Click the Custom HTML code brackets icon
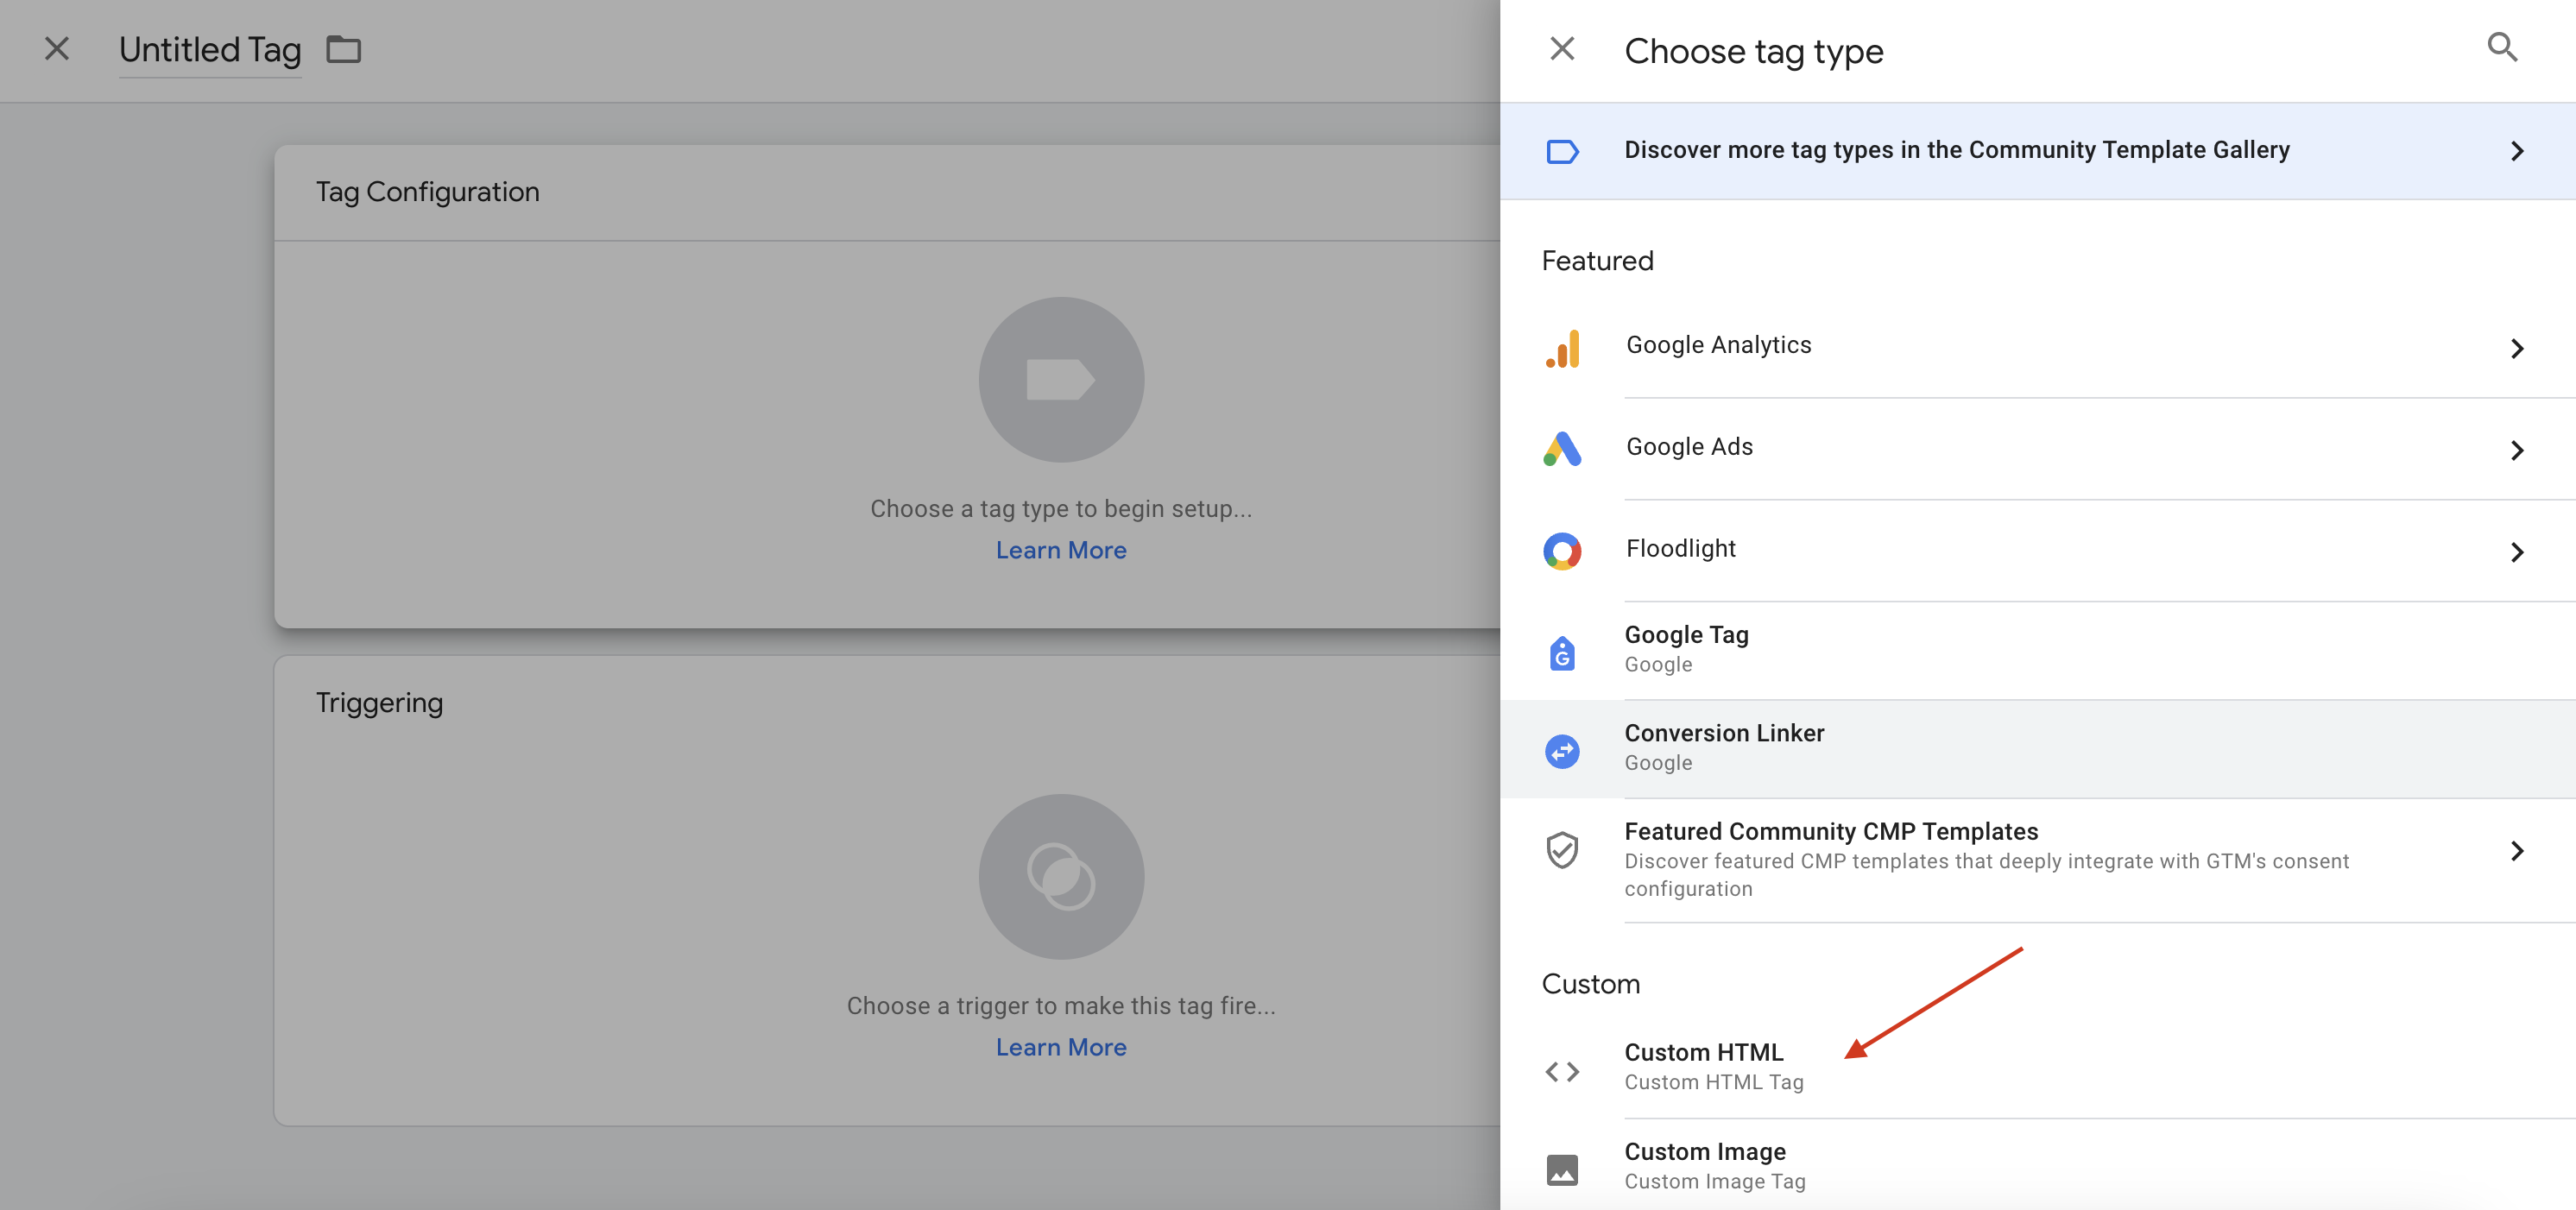 (1562, 1071)
